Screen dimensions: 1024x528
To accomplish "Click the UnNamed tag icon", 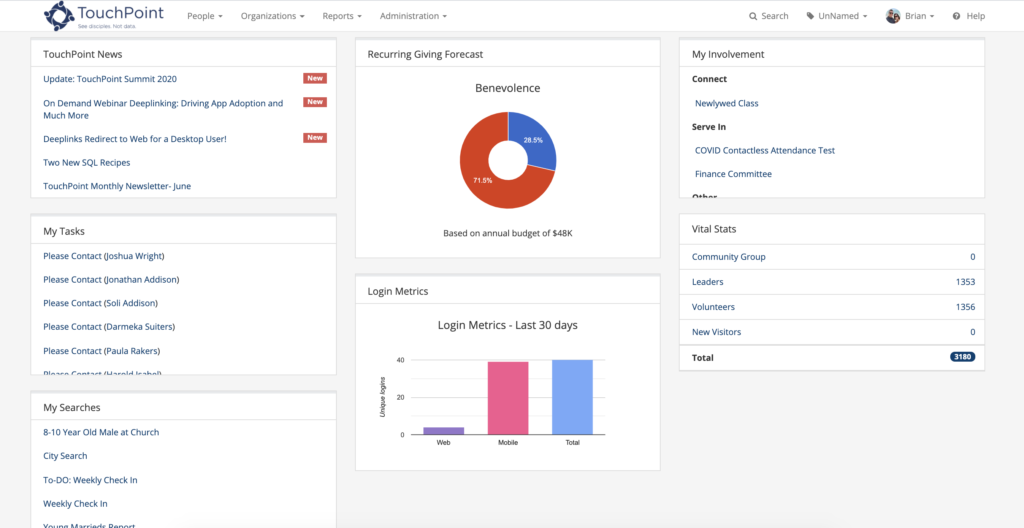I will (x=810, y=16).
